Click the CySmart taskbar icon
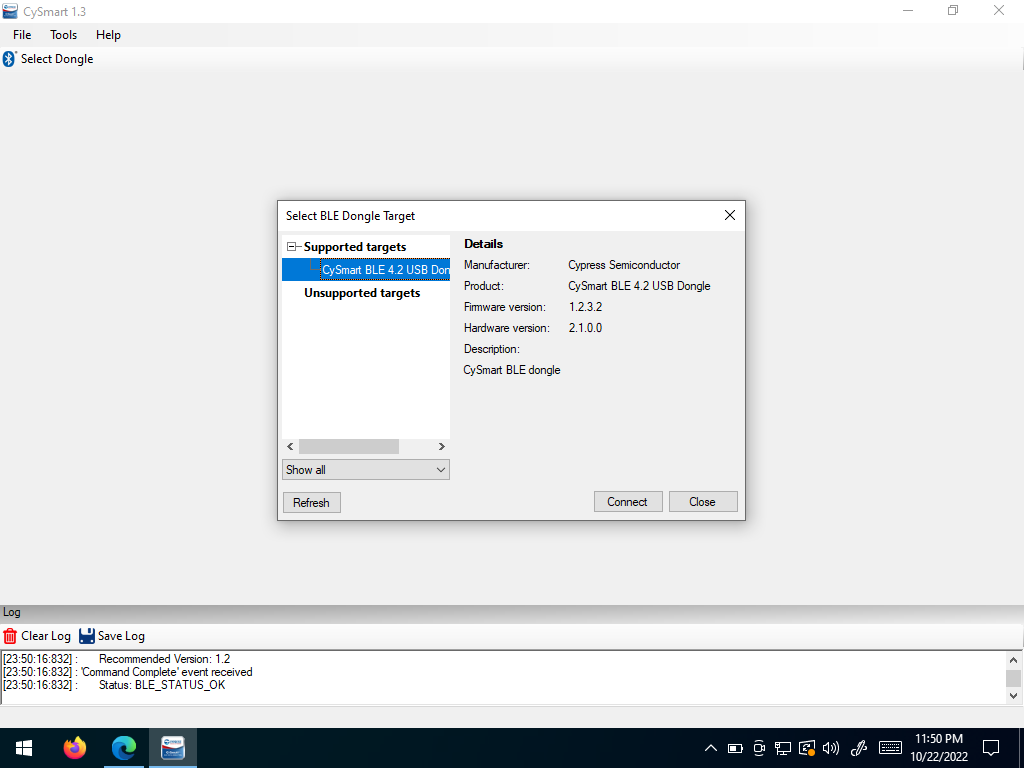The image size is (1024, 768). (x=173, y=748)
